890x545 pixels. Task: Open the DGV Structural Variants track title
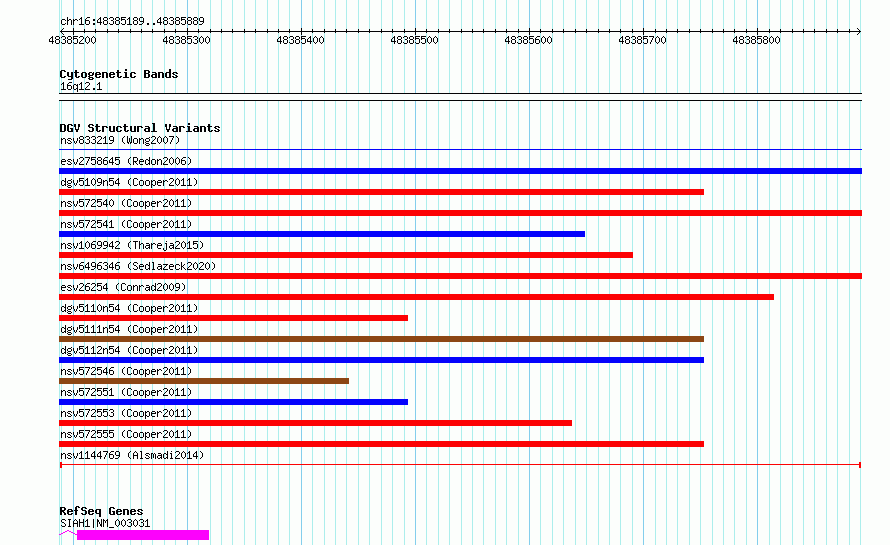coord(140,128)
